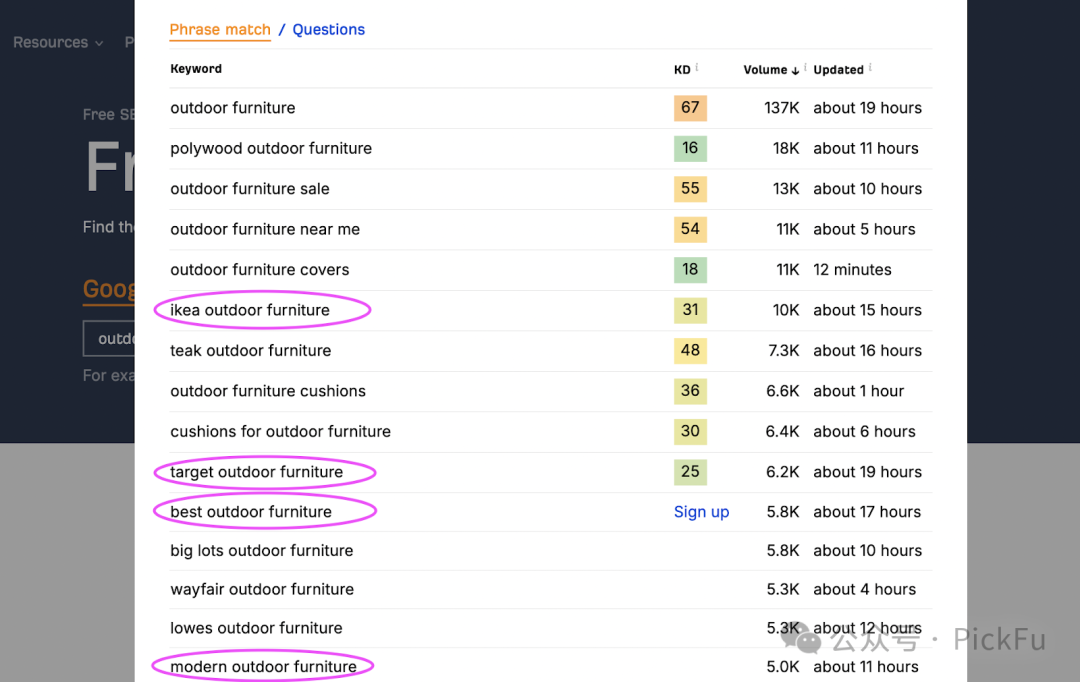Click the 'polywood outdoor furniture' keyword
The width and height of the screenshot is (1080, 682).
(271, 148)
